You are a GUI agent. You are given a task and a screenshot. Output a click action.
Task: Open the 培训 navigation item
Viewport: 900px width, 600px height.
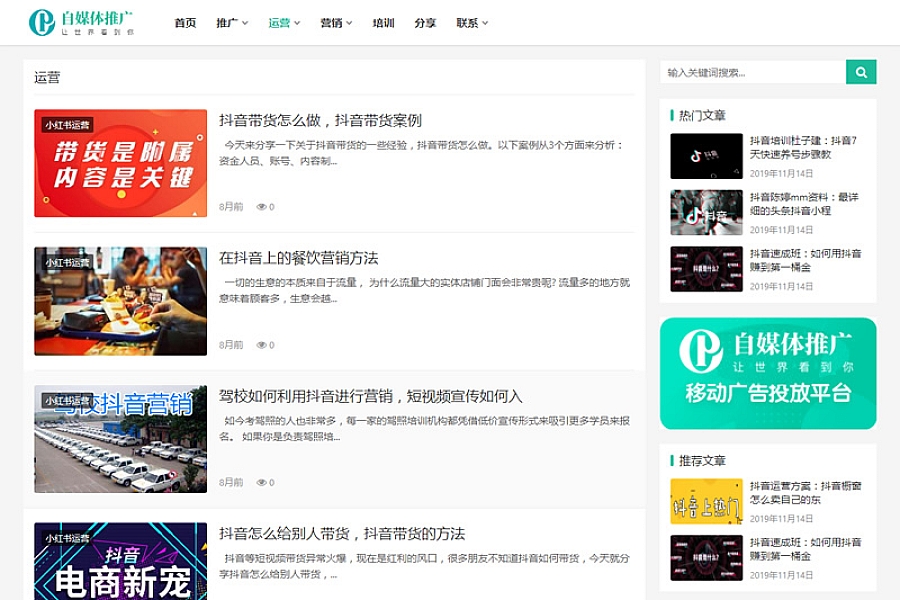coord(383,23)
